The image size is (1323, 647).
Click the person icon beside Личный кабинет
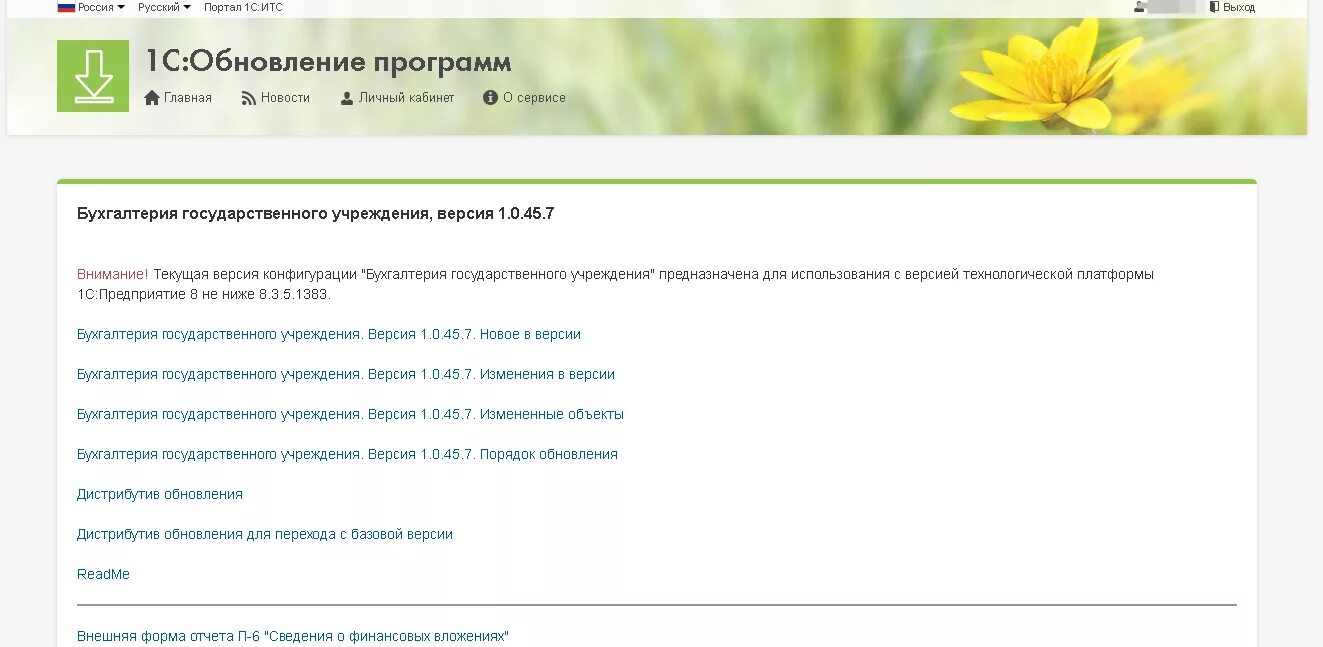coord(347,98)
